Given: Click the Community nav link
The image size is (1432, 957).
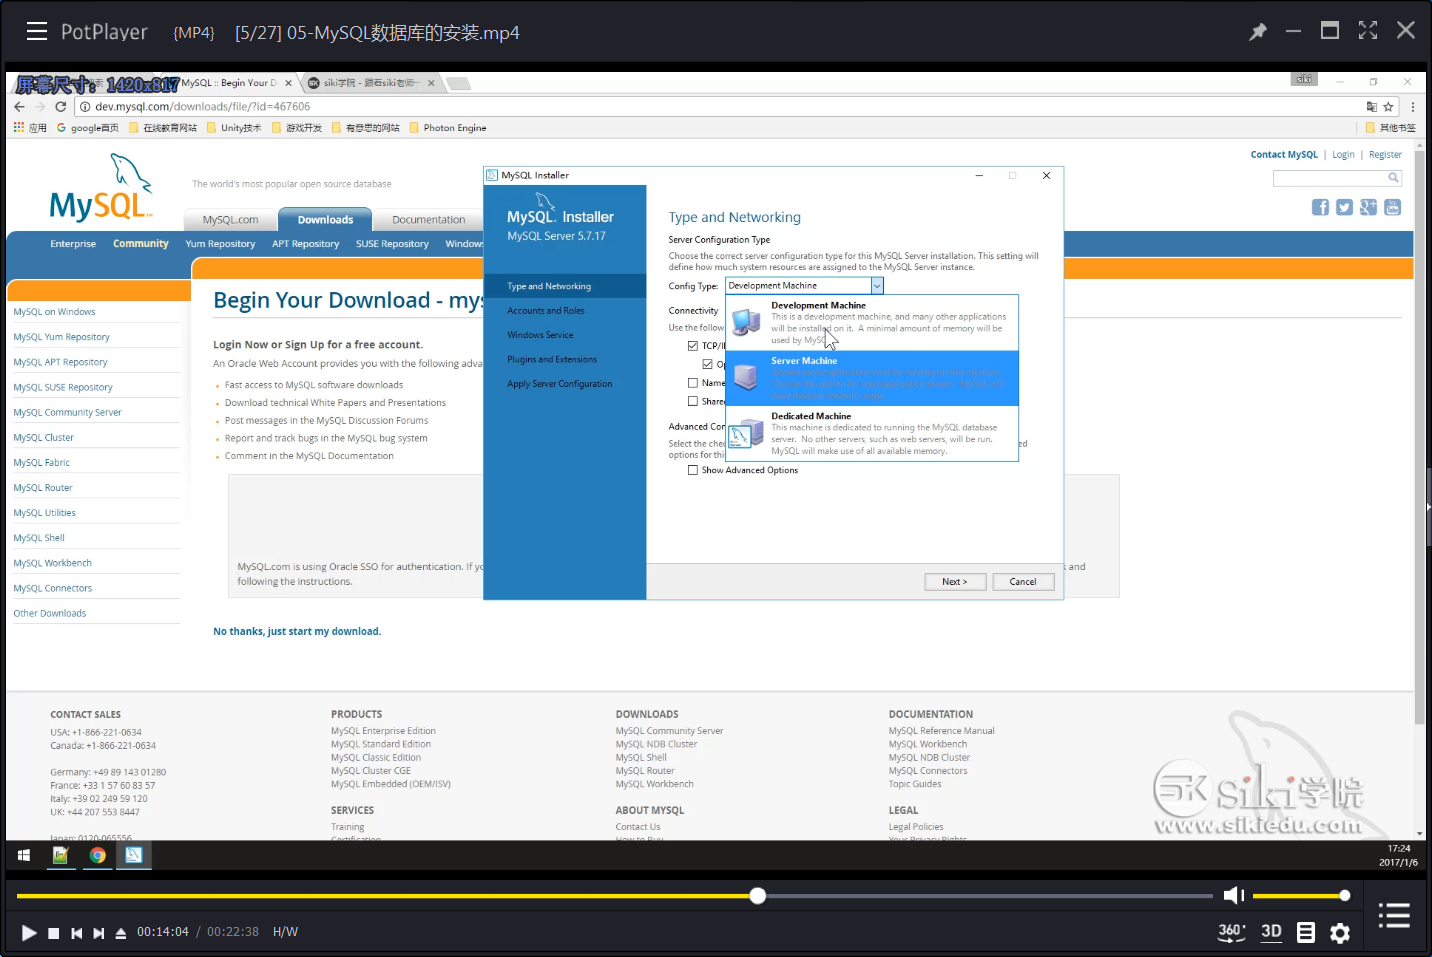Looking at the screenshot, I should pyautogui.click(x=141, y=244).
